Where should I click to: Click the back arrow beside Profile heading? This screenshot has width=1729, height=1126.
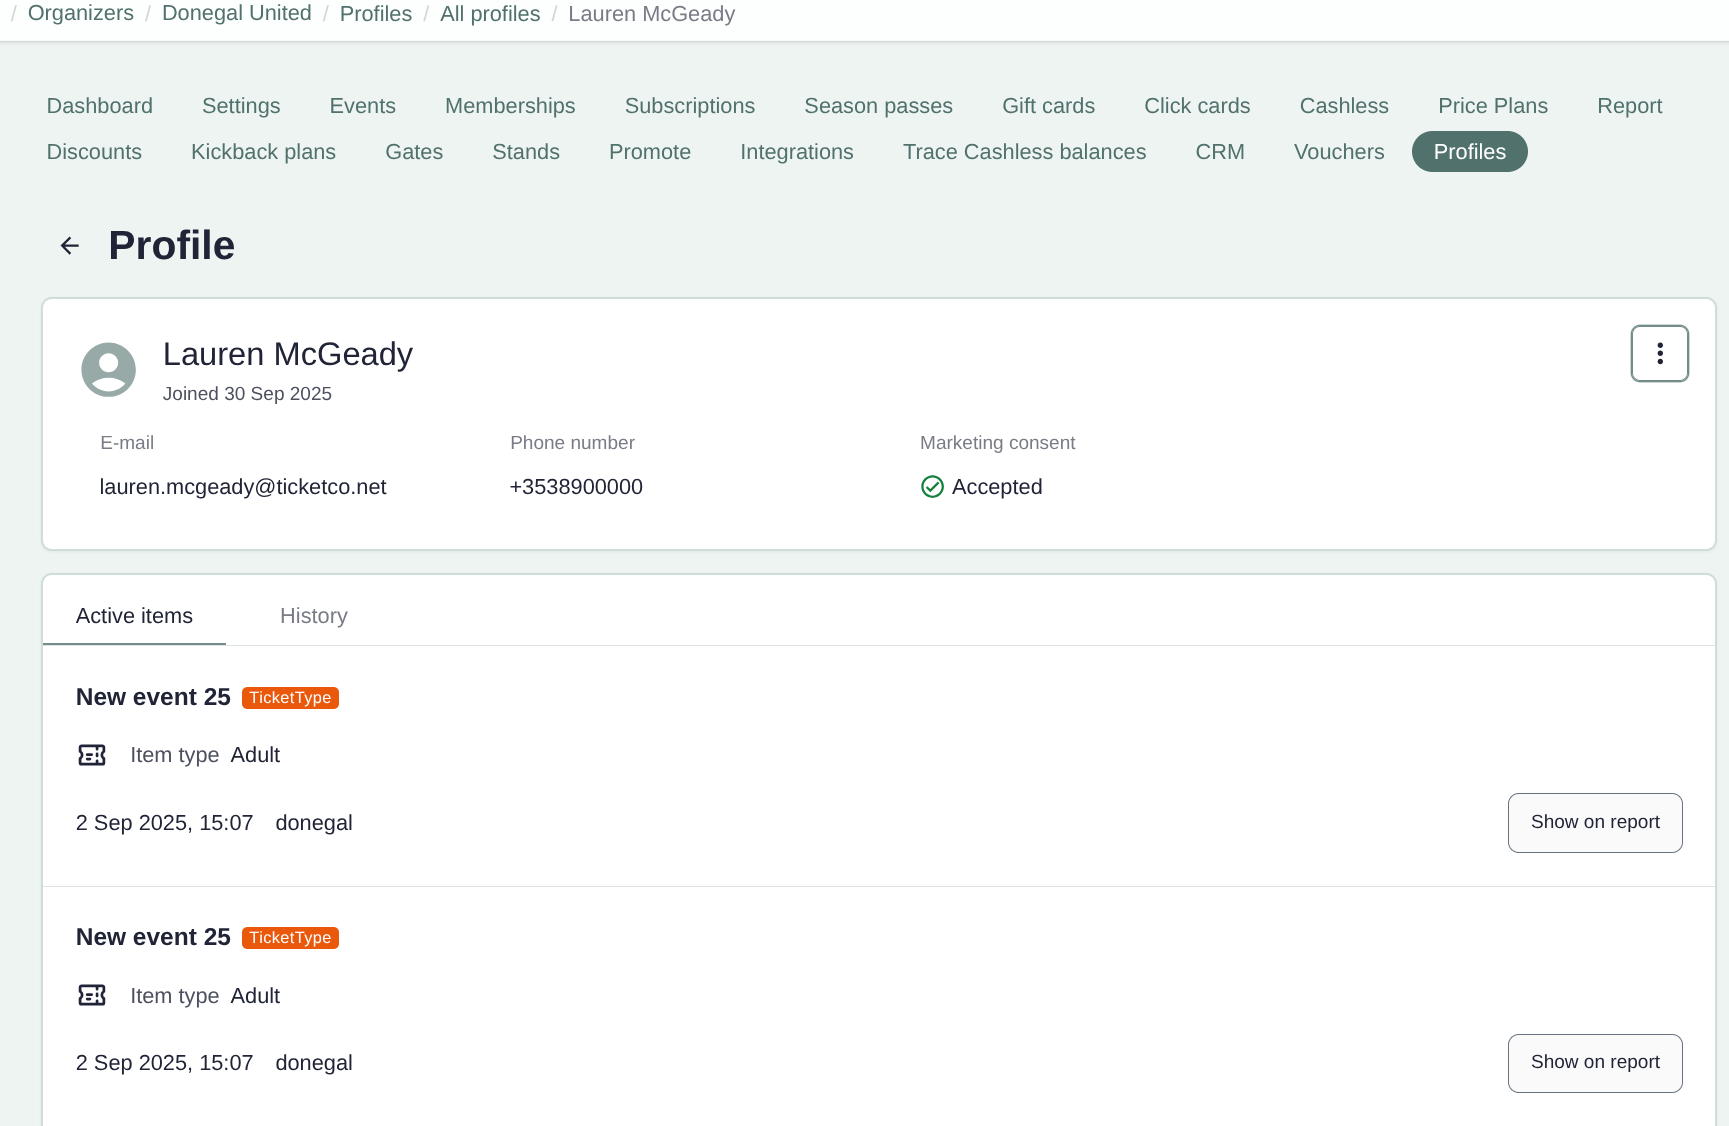68,245
